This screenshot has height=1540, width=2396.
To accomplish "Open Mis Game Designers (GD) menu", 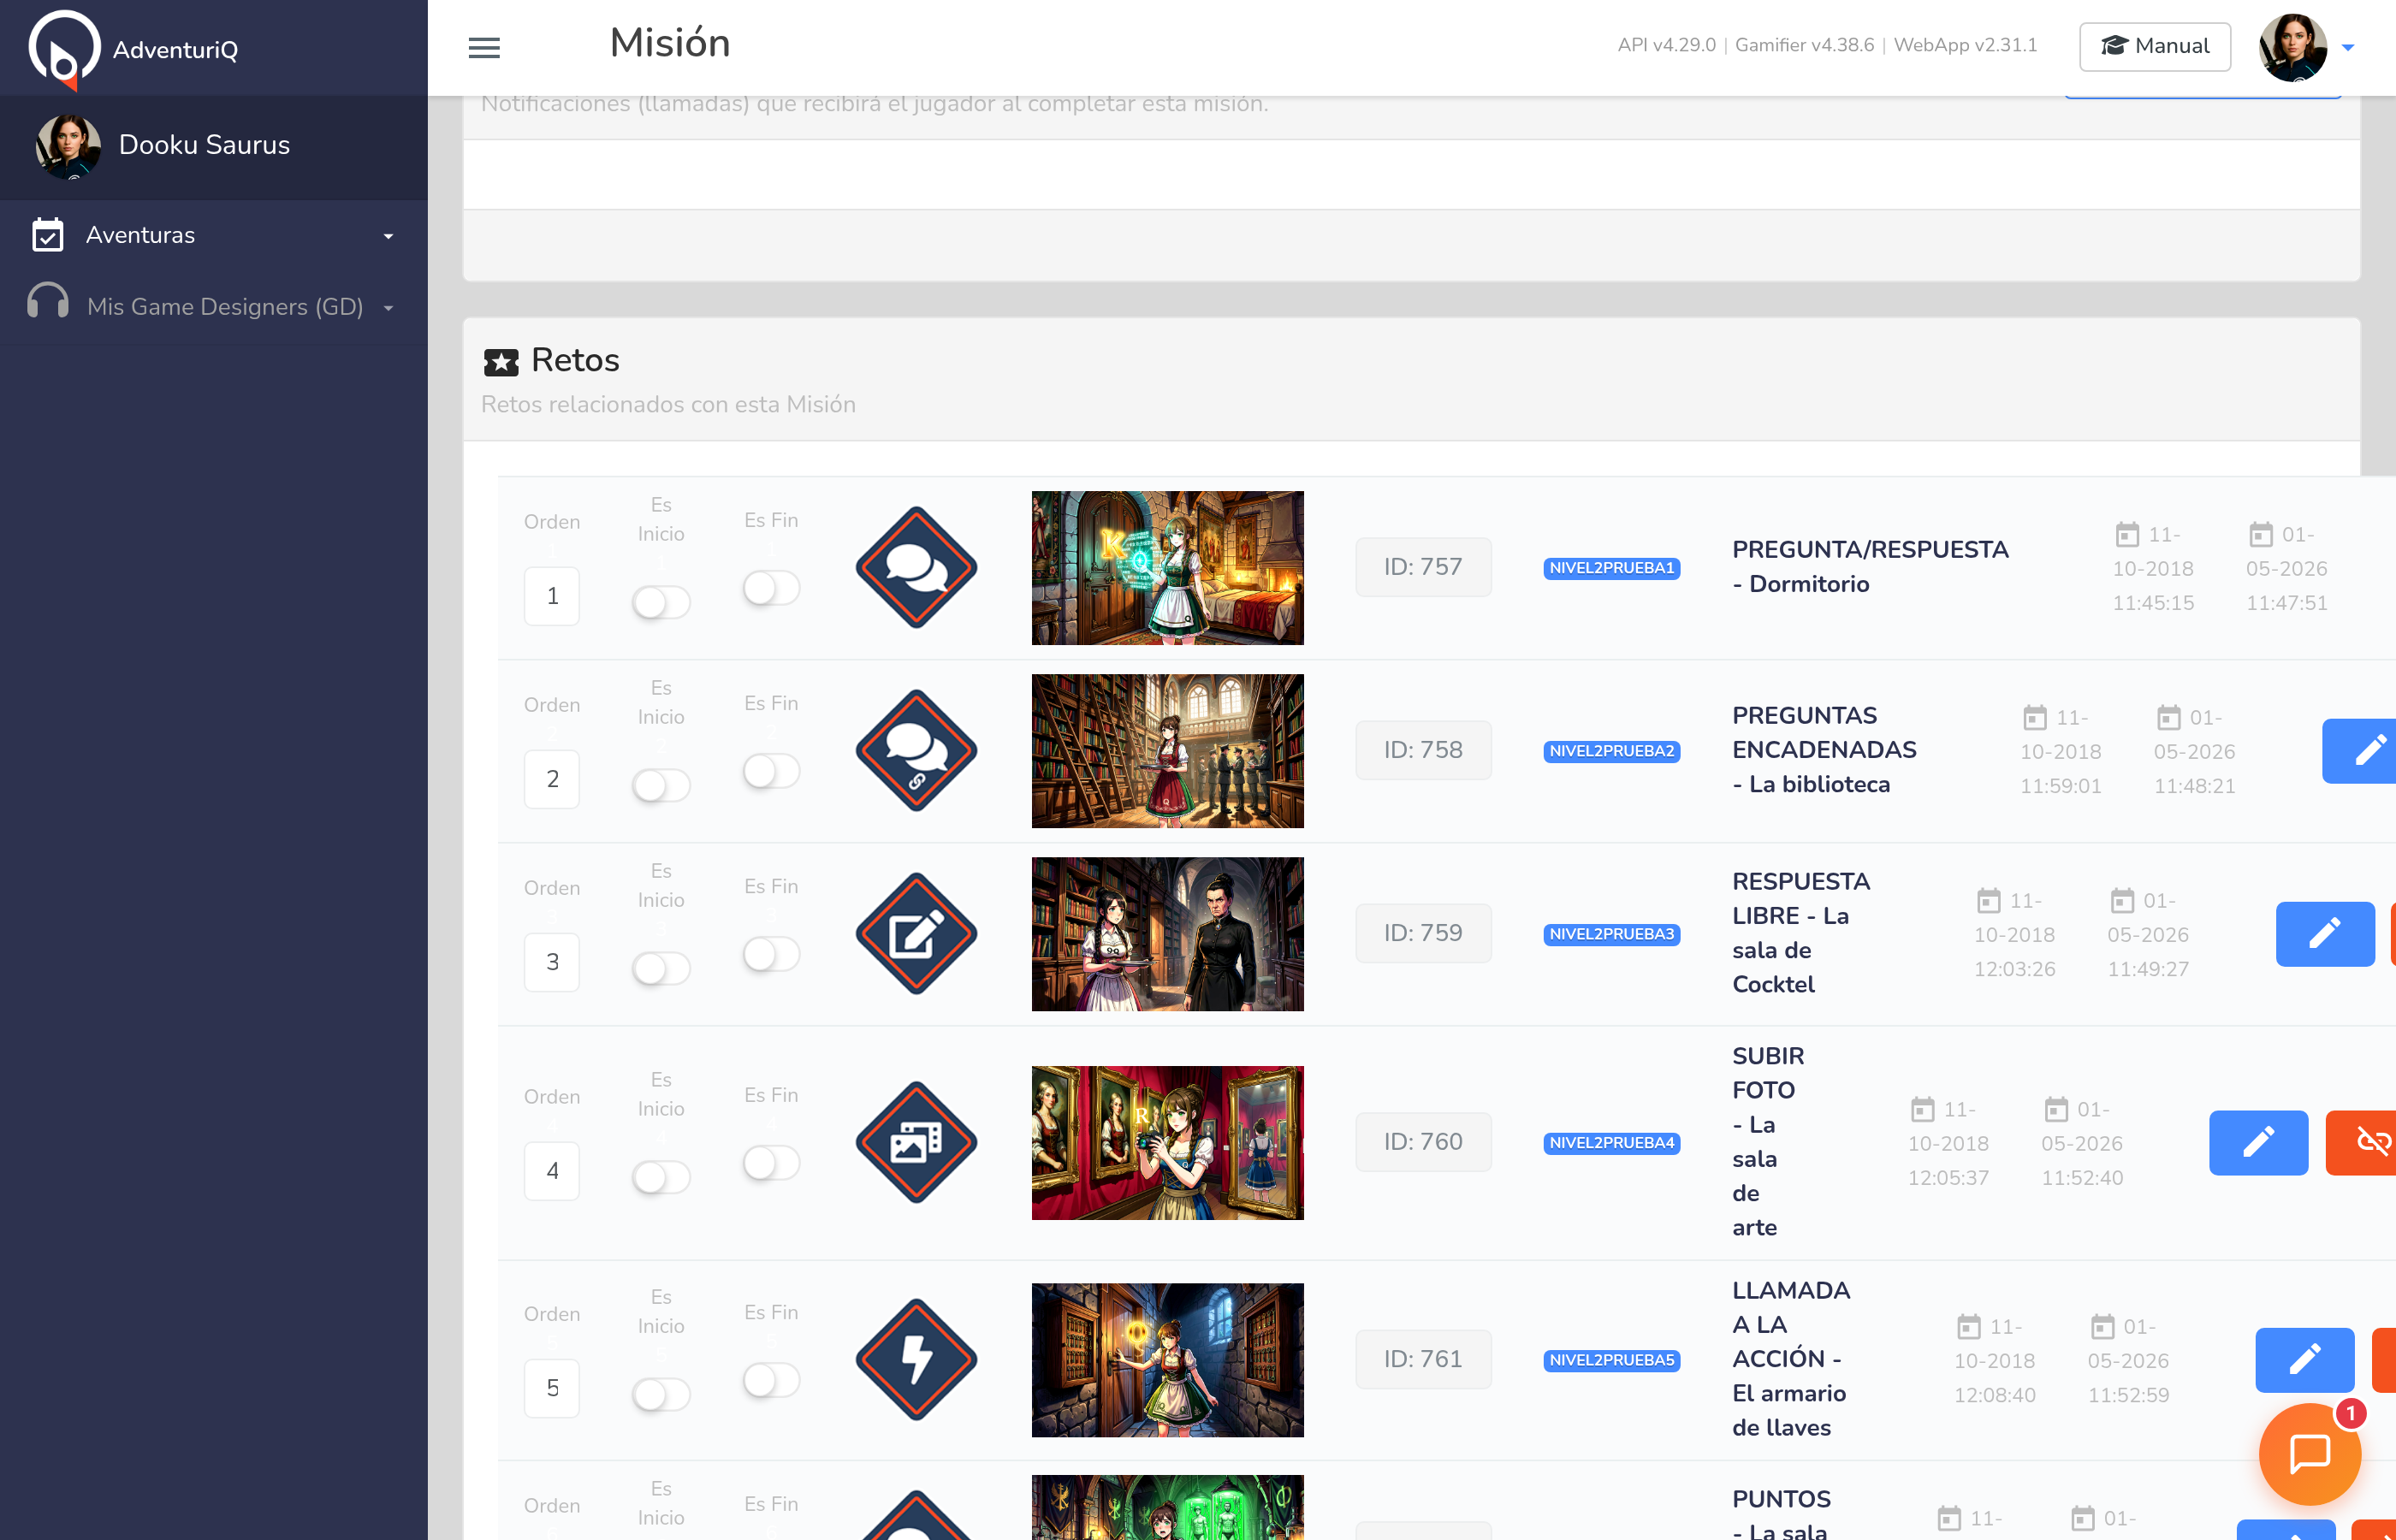I will point(214,307).
